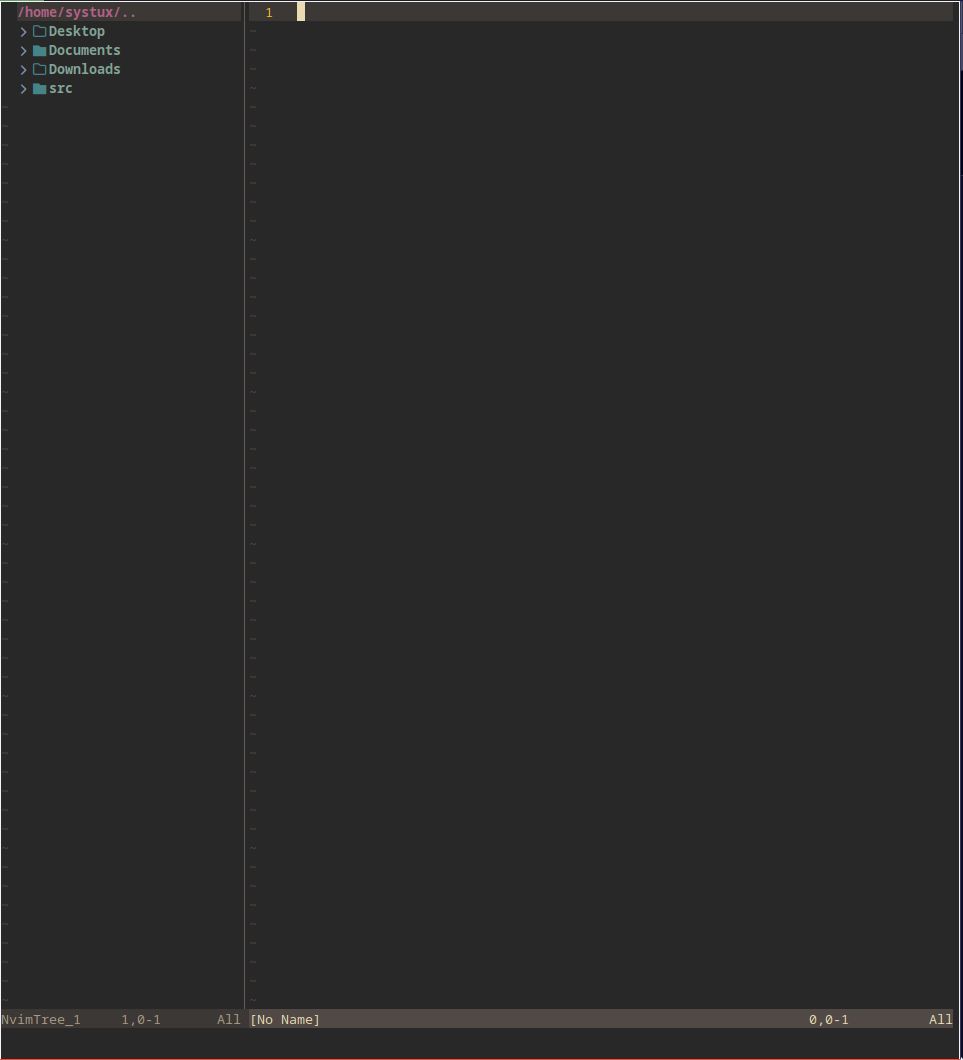963x1060 pixels.
Task: Select the Documents tree entry
Action: click(83, 50)
